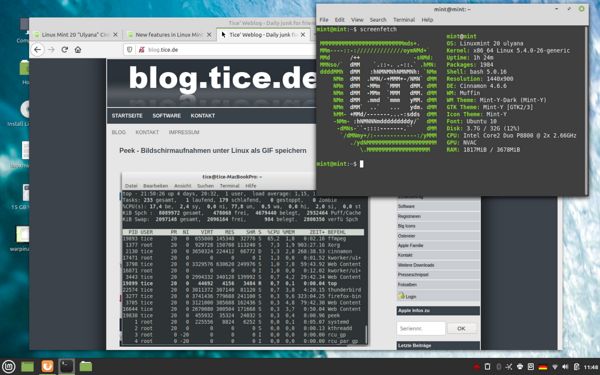The height and width of the screenshot is (375, 600).
Task: Click the blog.tice.de header logo
Action: click(x=222, y=78)
